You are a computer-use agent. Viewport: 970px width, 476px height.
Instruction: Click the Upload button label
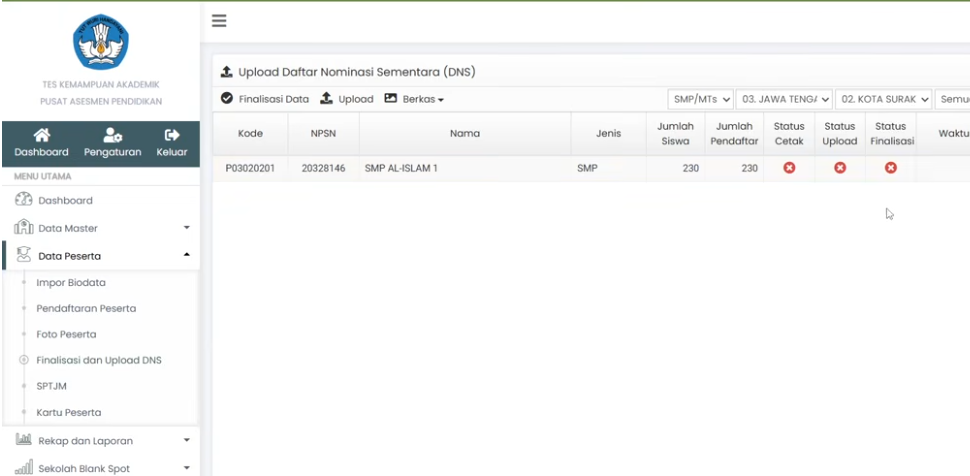(x=356, y=99)
